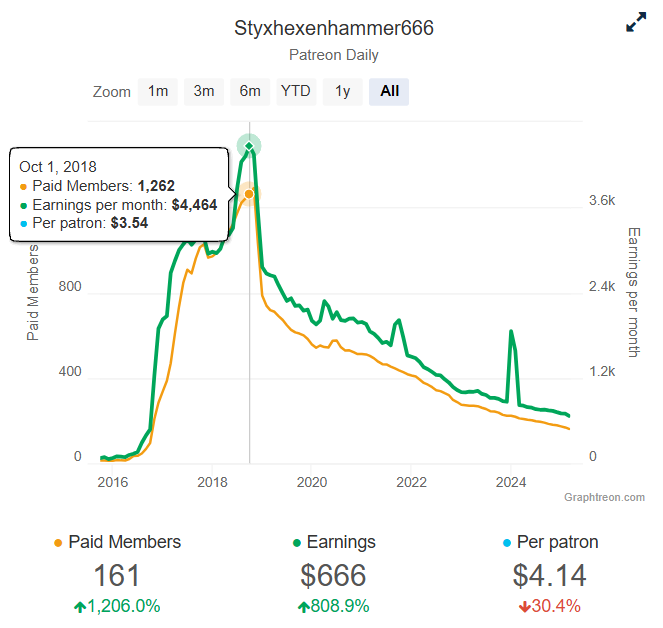Click the orange paid members data point
The image size is (663, 628).
point(249,194)
